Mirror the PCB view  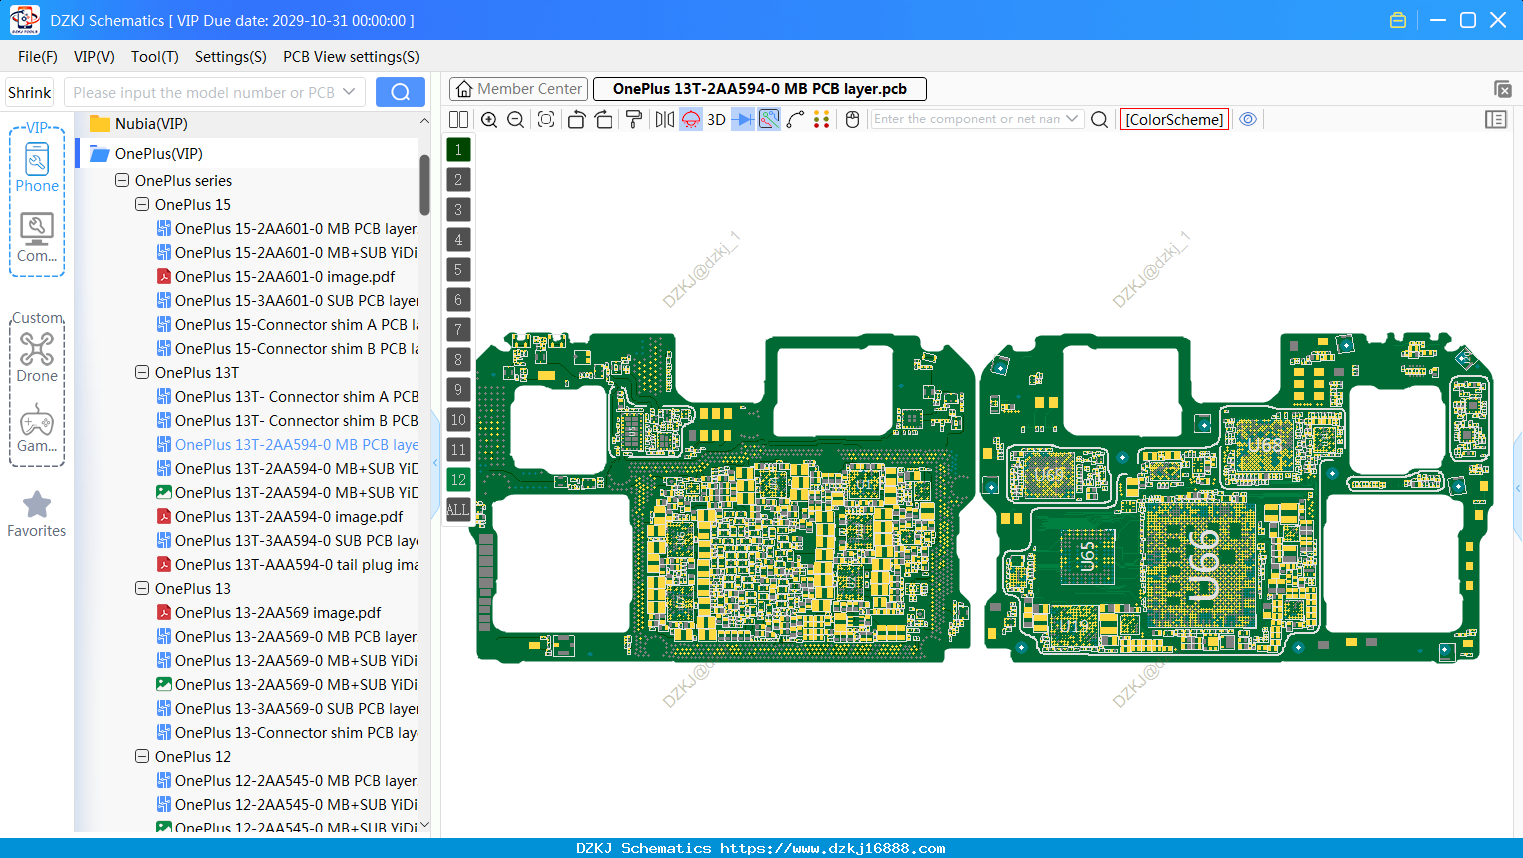pyautogui.click(x=664, y=120)
